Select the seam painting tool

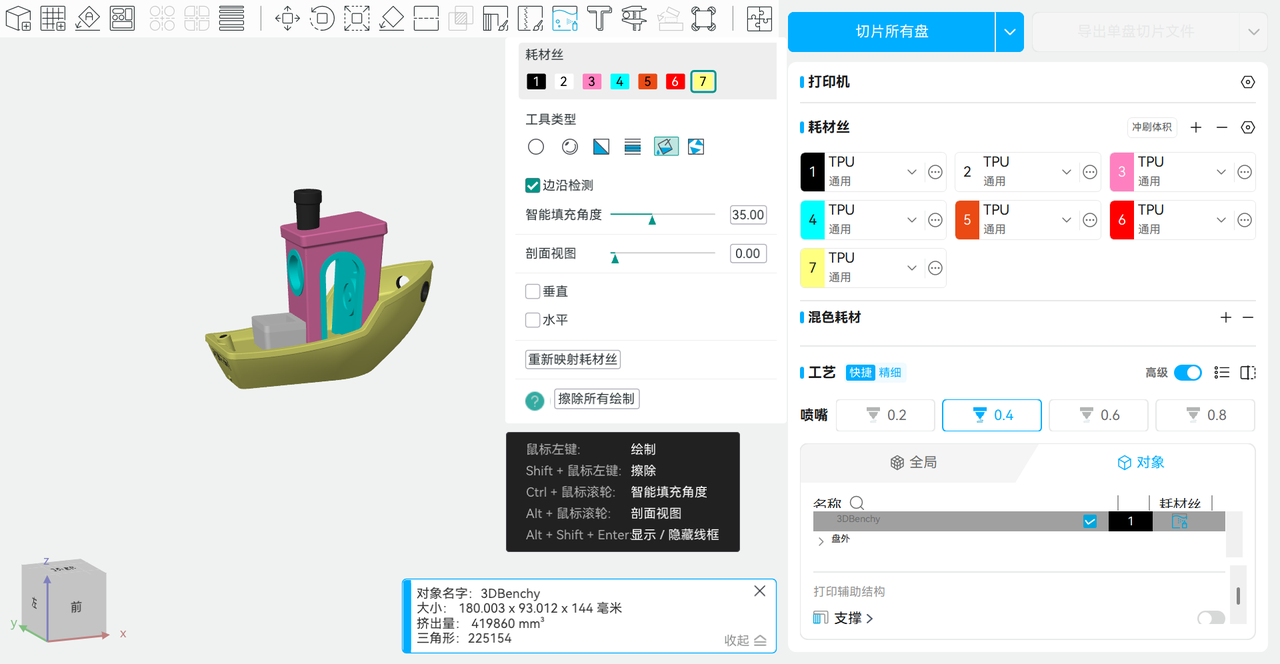[x=530, y=17]
